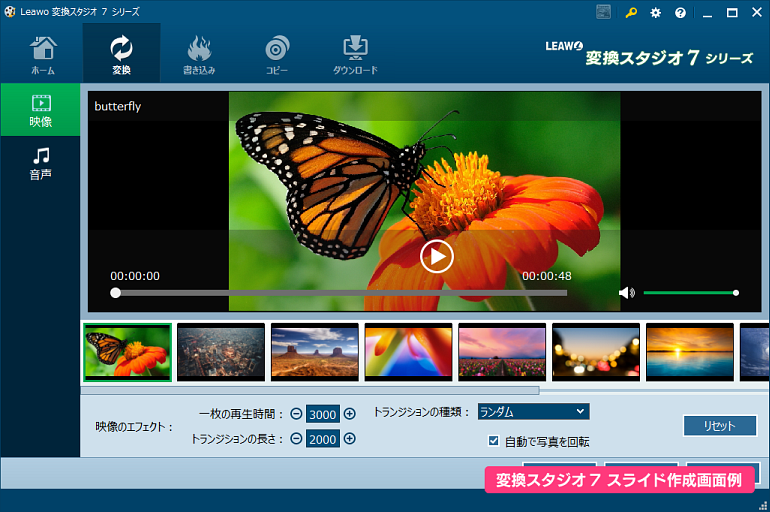The image size is (770, 512).
Task: Open the 書き込み burn tab
Action: point(199,55)
